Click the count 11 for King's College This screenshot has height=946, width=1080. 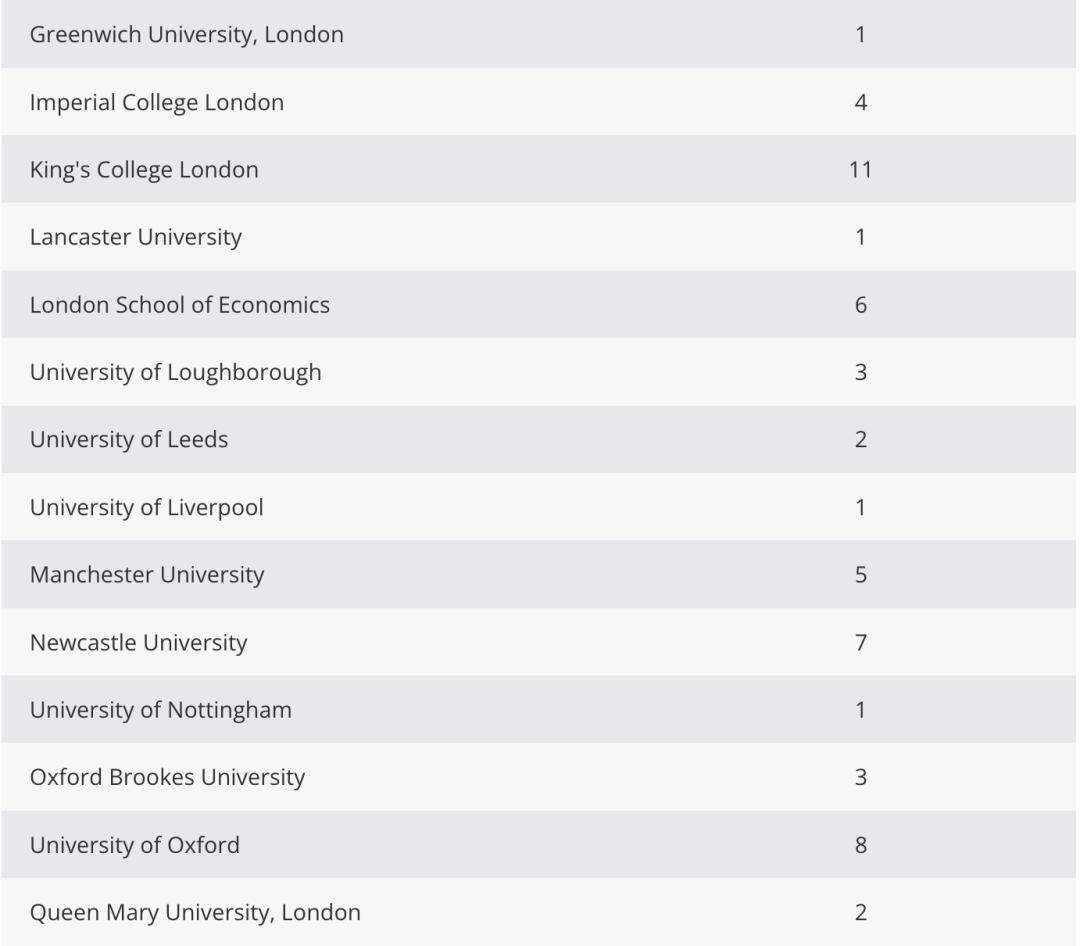tap(860, 170)
